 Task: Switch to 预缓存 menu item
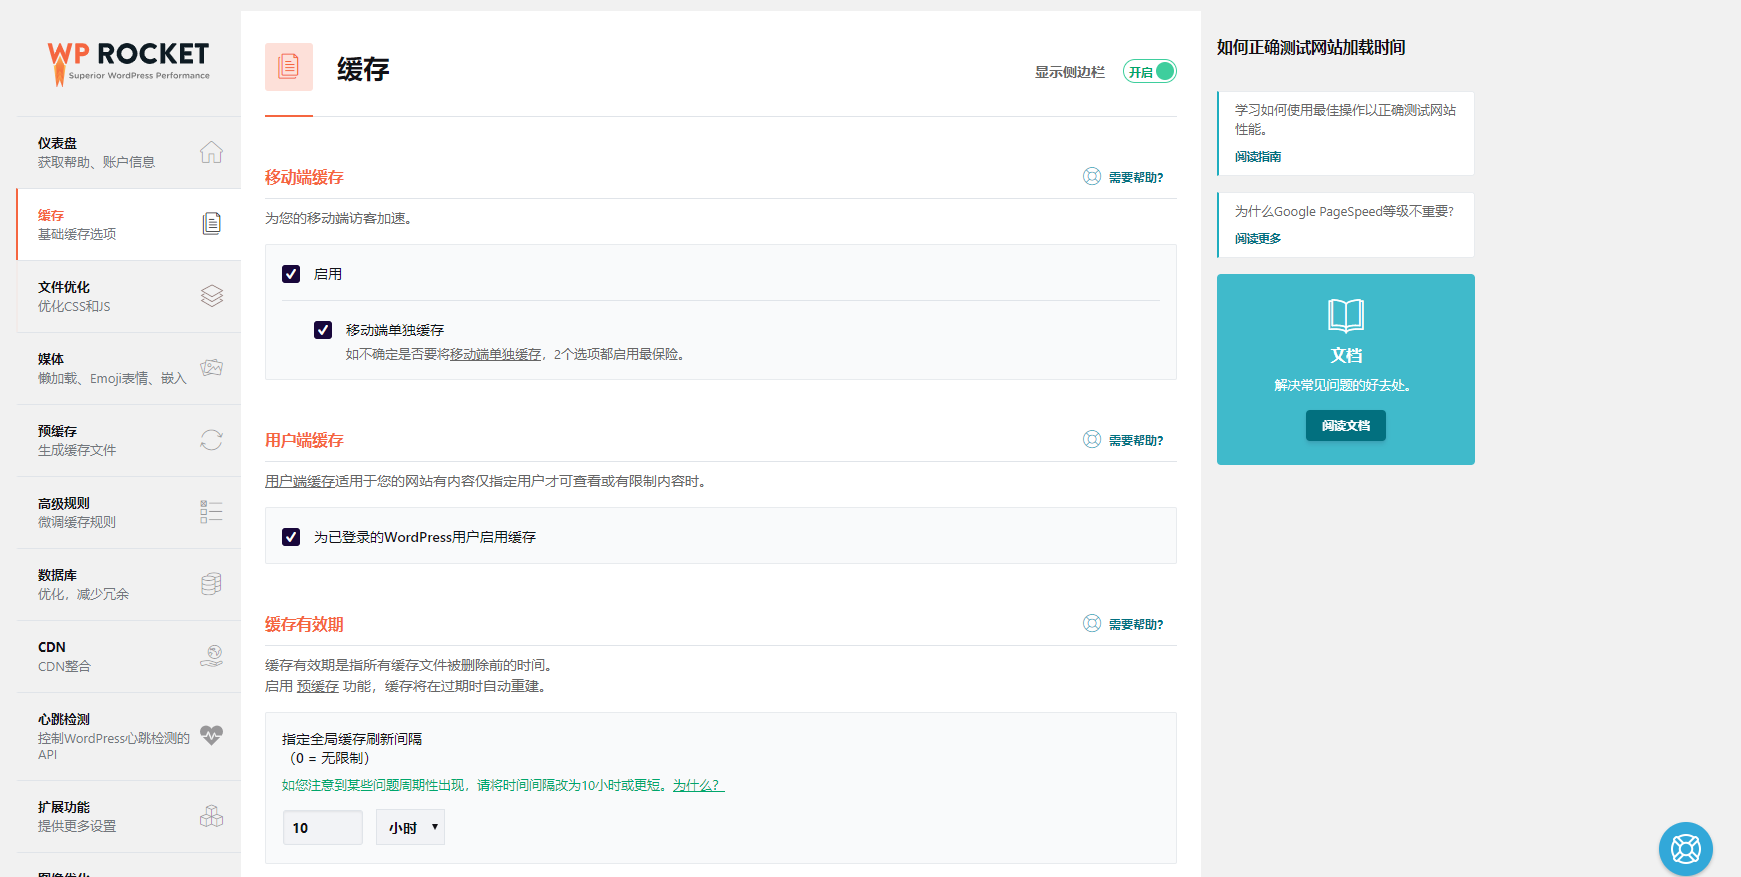pyautogui.click(x=128, y=440)
